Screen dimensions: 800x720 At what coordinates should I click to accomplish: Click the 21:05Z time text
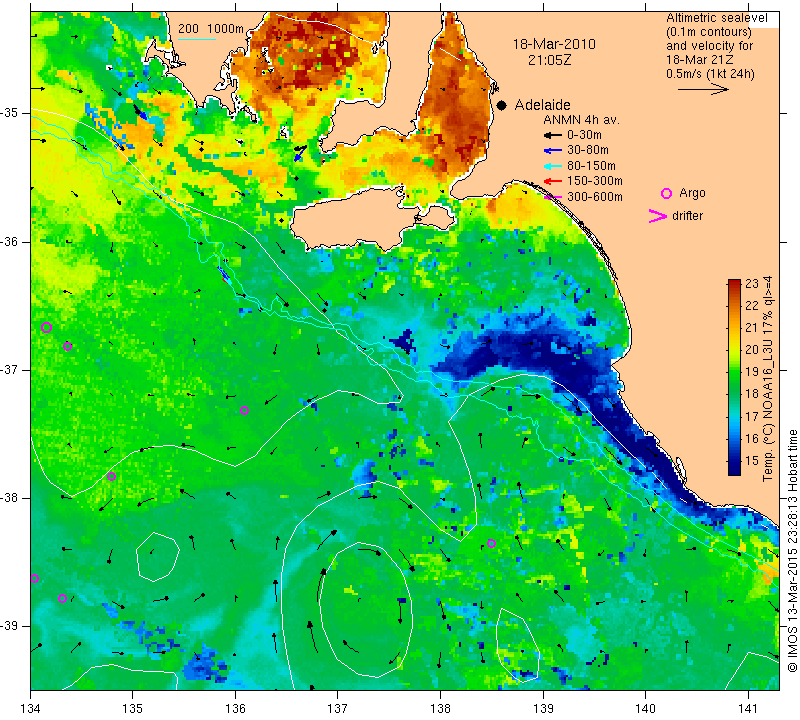click(549, 60)
